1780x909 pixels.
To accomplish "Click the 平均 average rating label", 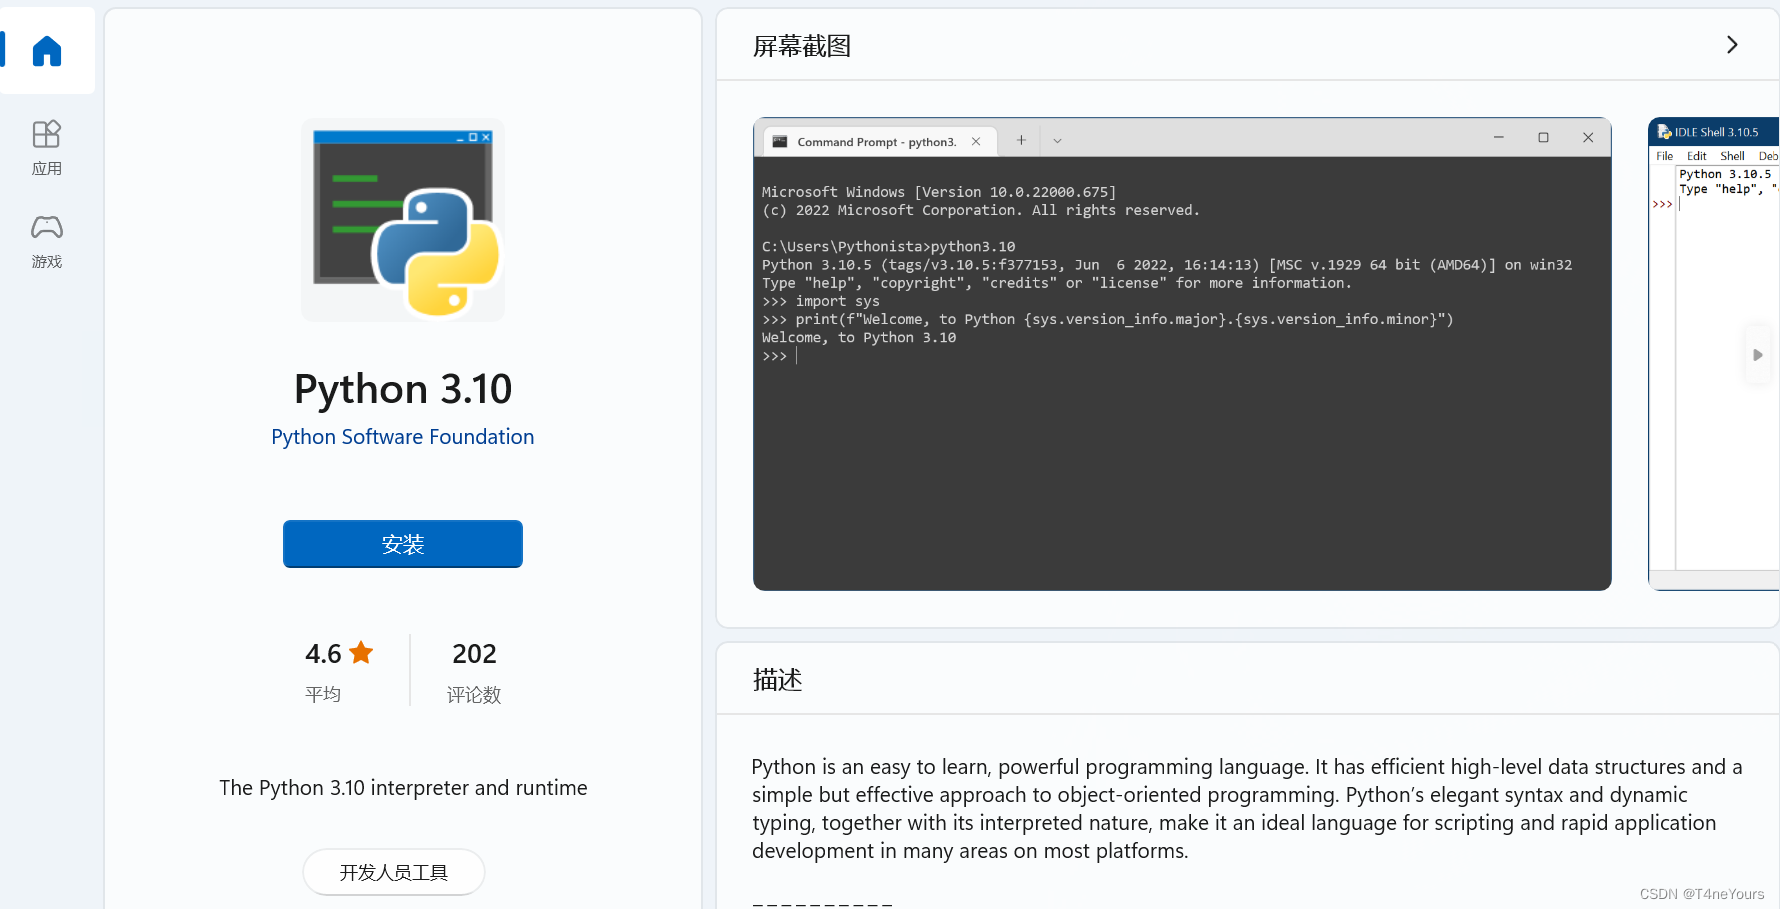I will pos(323,694).
